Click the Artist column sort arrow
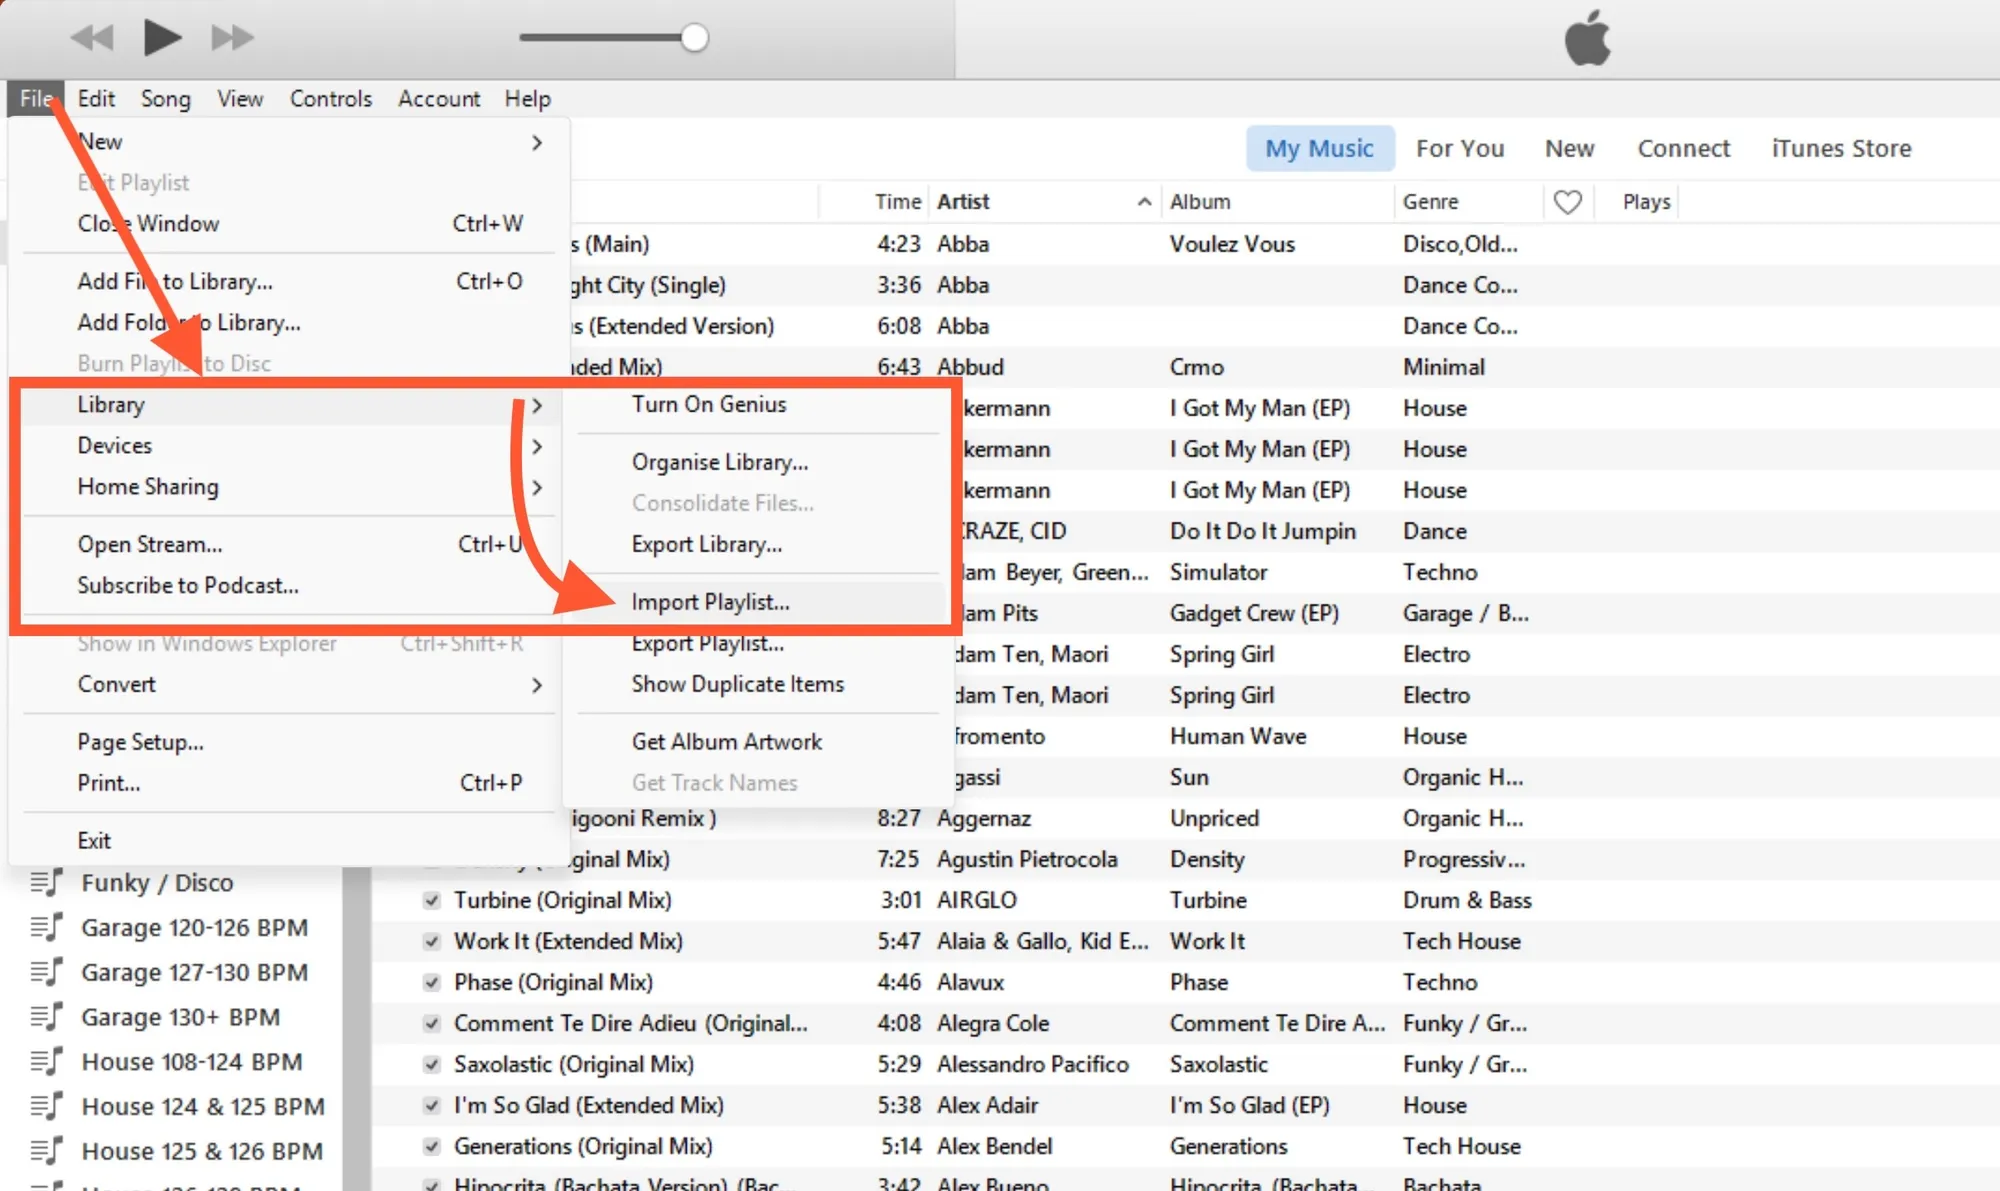Screen dimensions: 2000x1191 tap(1144, 202)
